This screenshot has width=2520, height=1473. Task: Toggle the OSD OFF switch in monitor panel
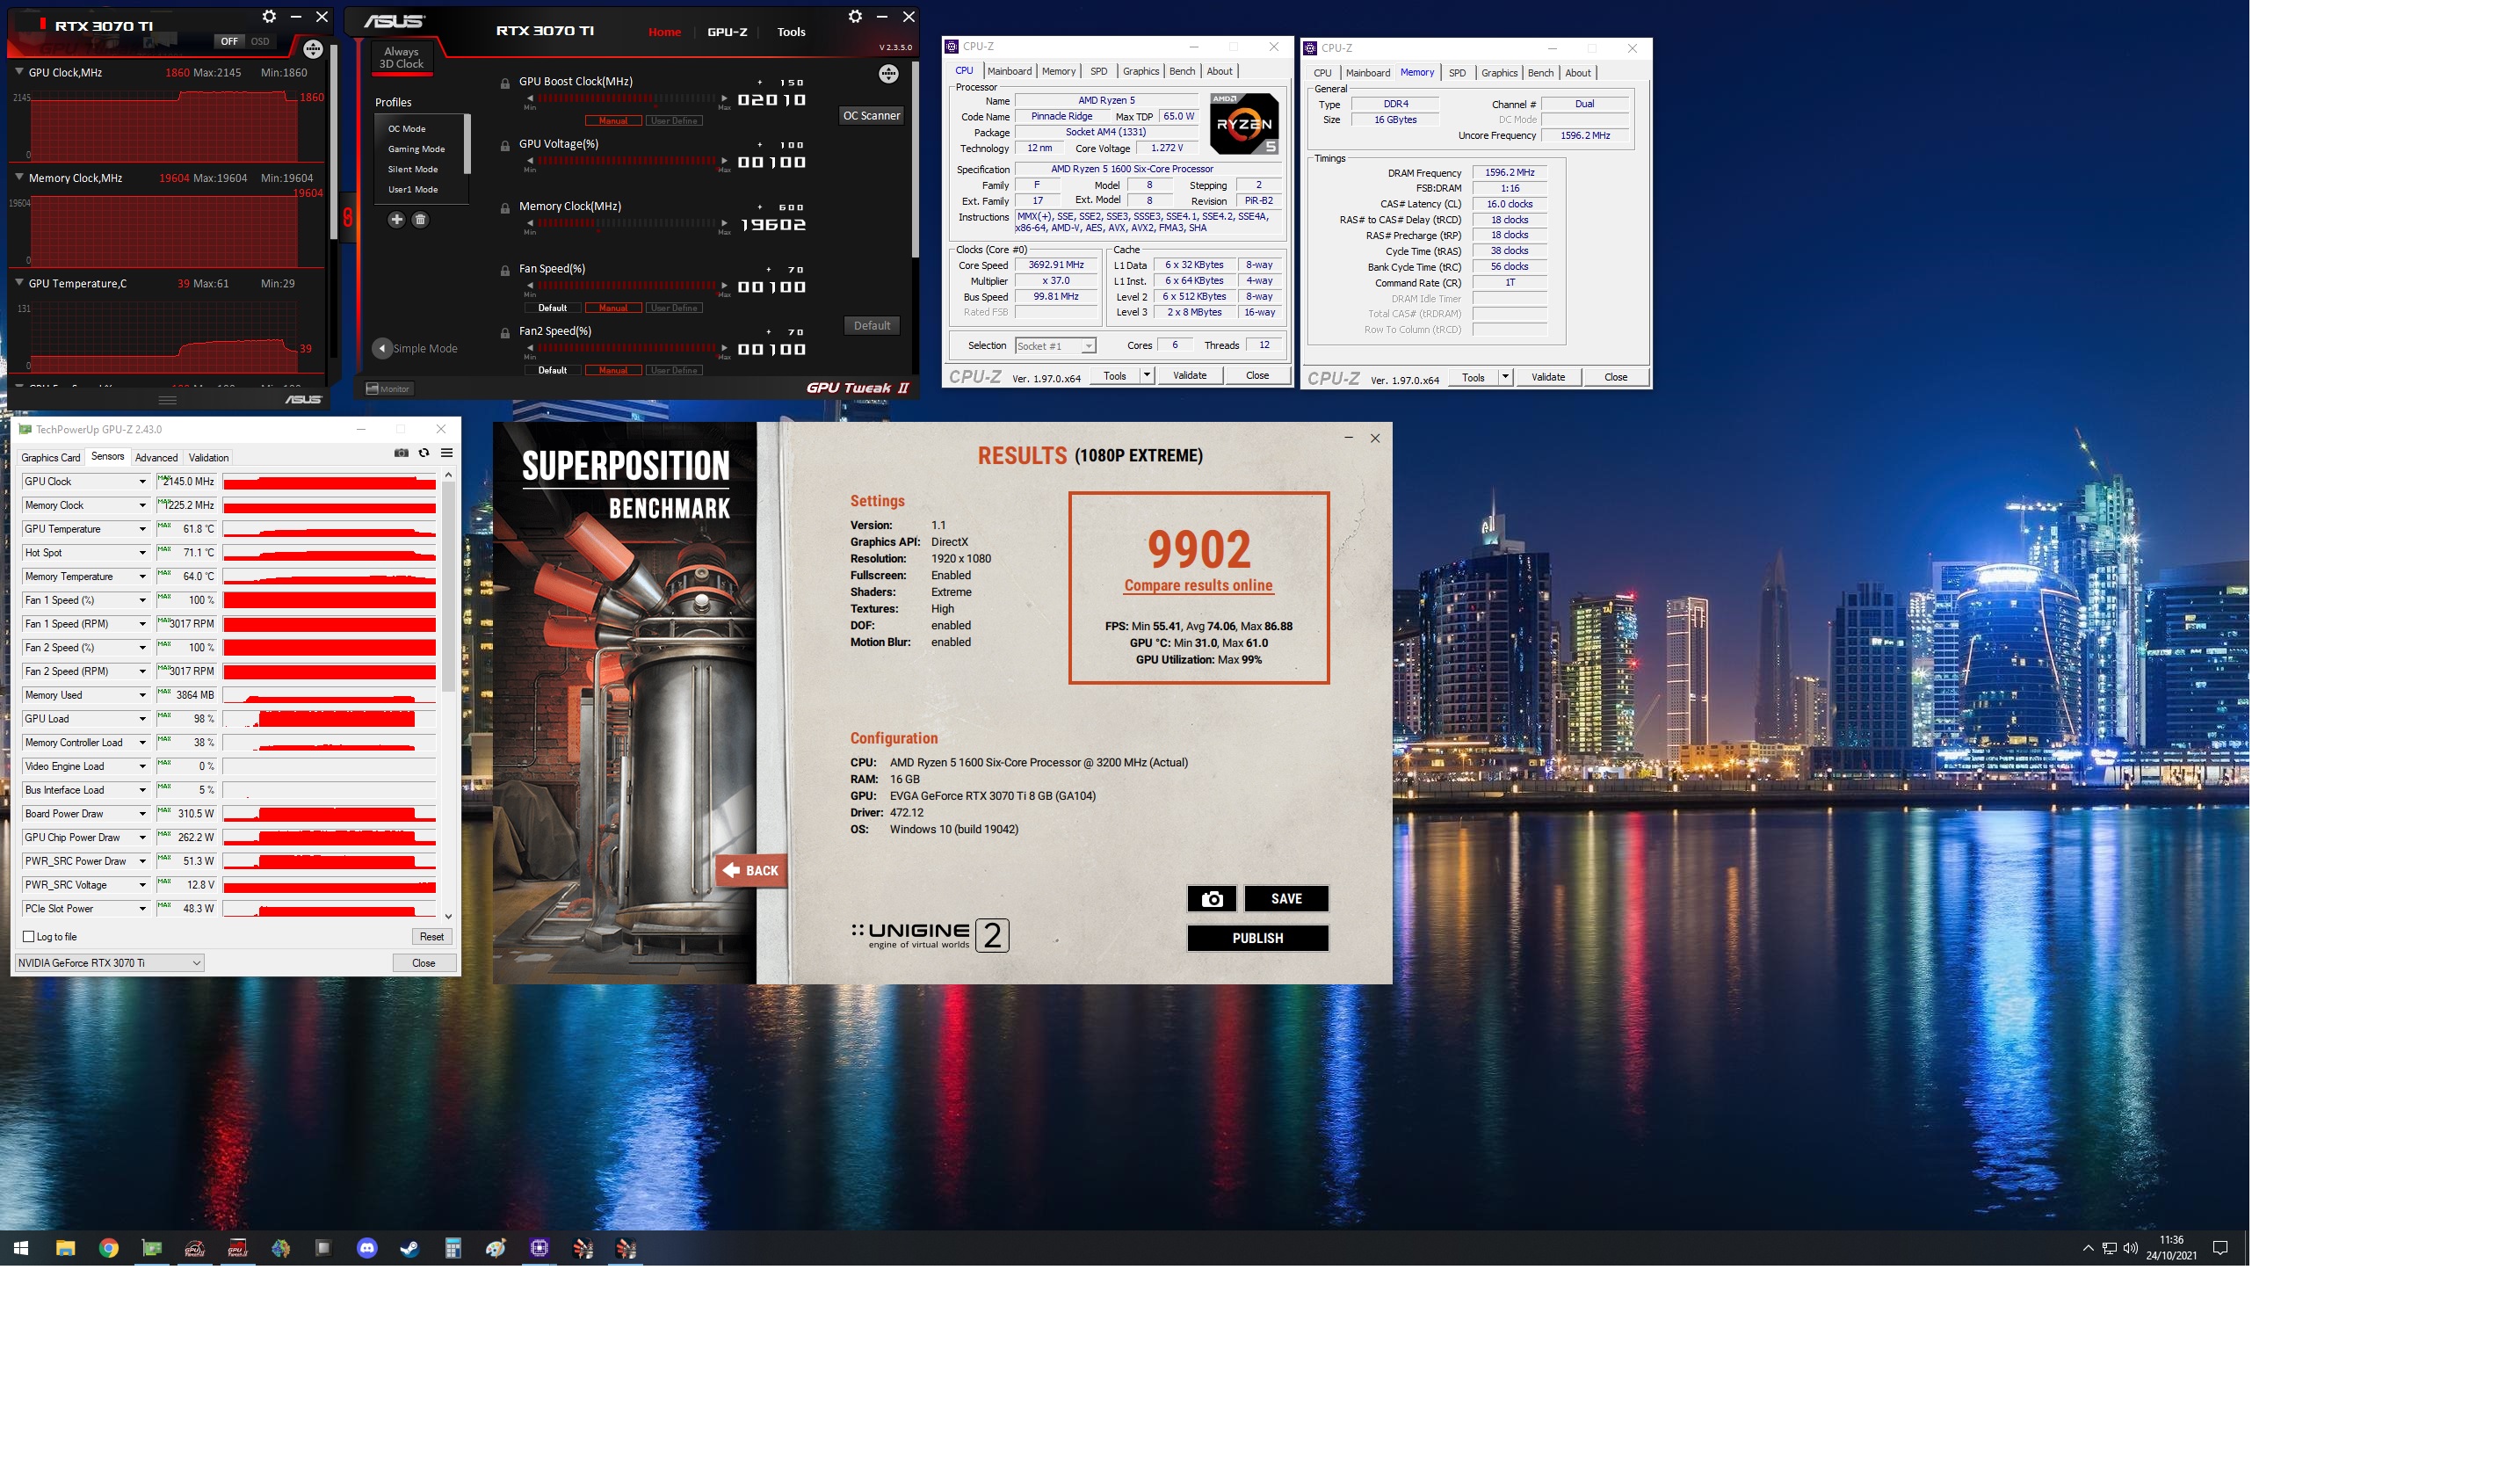point(230,42)
